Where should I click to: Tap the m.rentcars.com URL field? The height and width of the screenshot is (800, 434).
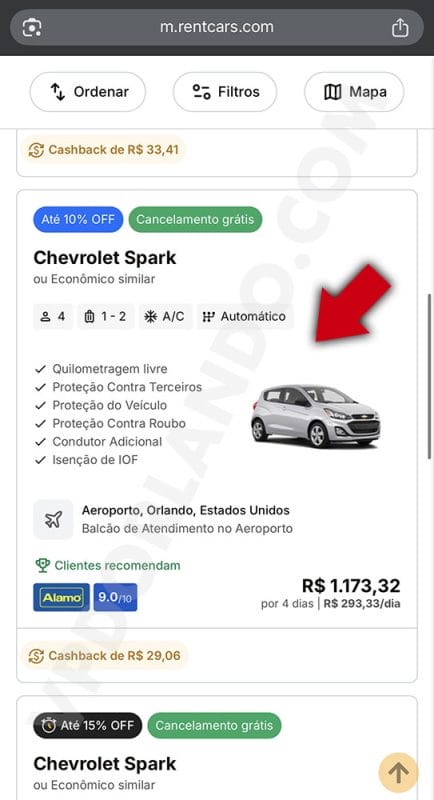click(x=217, y=28)
